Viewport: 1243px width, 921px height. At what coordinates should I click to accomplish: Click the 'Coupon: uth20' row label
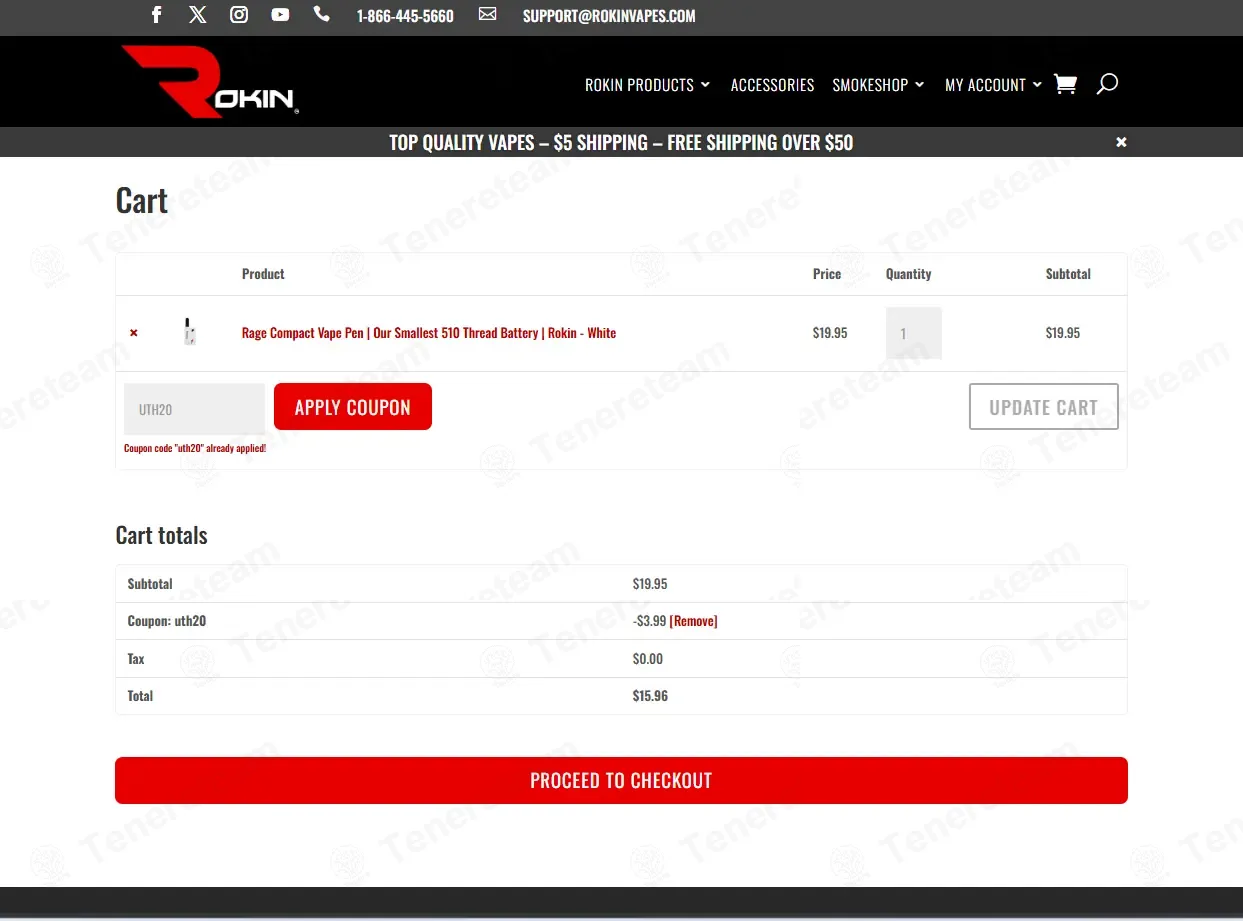coord(167,621)
